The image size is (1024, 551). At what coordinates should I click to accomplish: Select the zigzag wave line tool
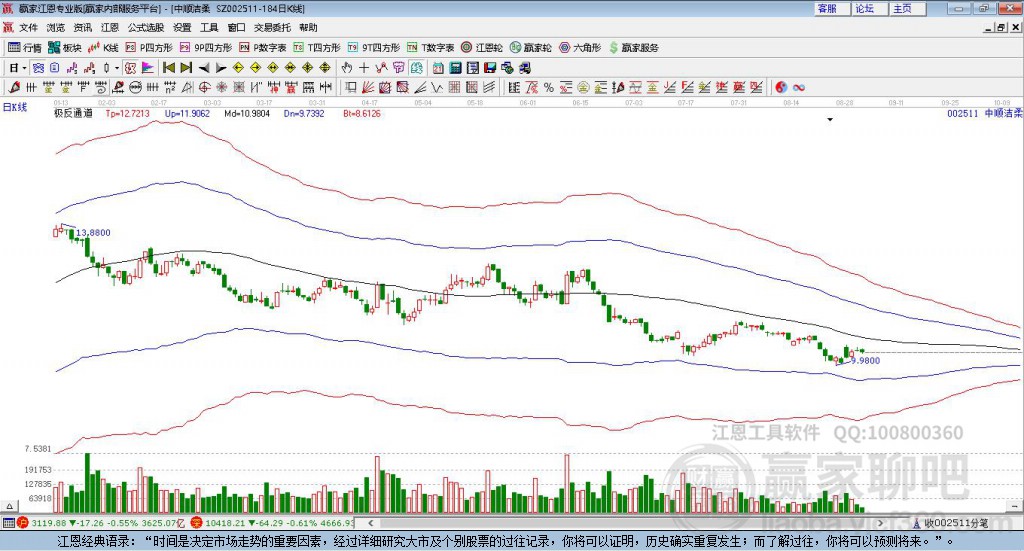click(x=438, y=87)
